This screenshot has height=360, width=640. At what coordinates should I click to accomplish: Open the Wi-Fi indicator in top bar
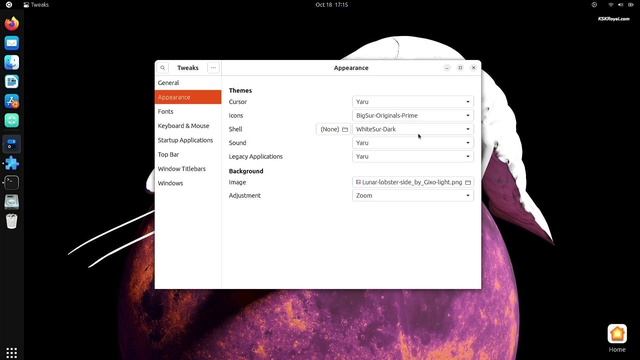pyautogui.click(x=611, y=4)
